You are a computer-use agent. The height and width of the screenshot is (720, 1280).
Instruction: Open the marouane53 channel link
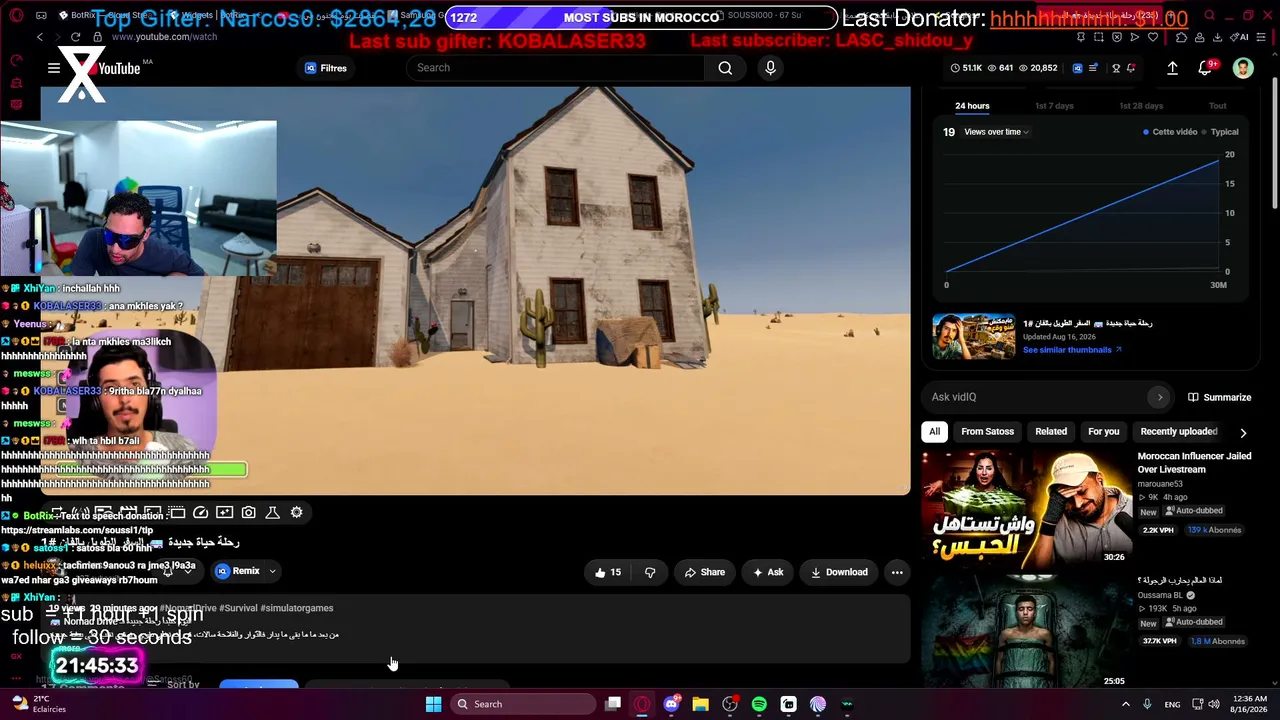tap(1160, 484)
